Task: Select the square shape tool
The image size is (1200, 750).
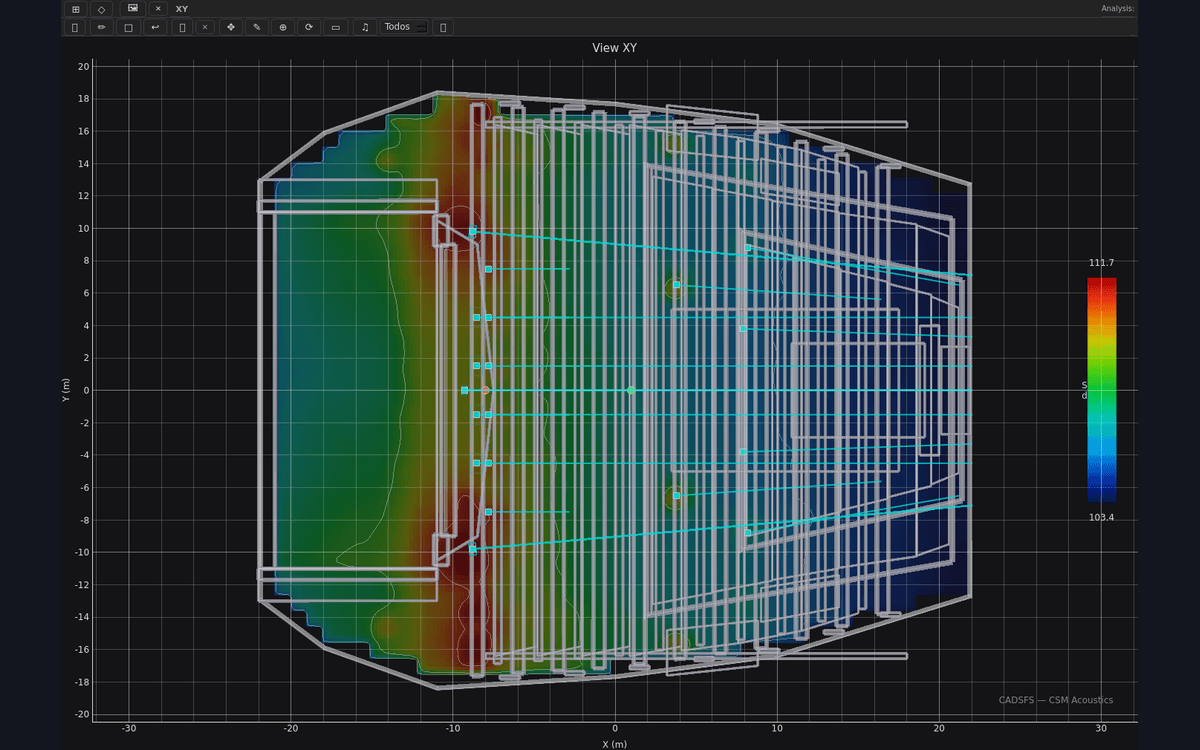Action: tap(128, 27)
